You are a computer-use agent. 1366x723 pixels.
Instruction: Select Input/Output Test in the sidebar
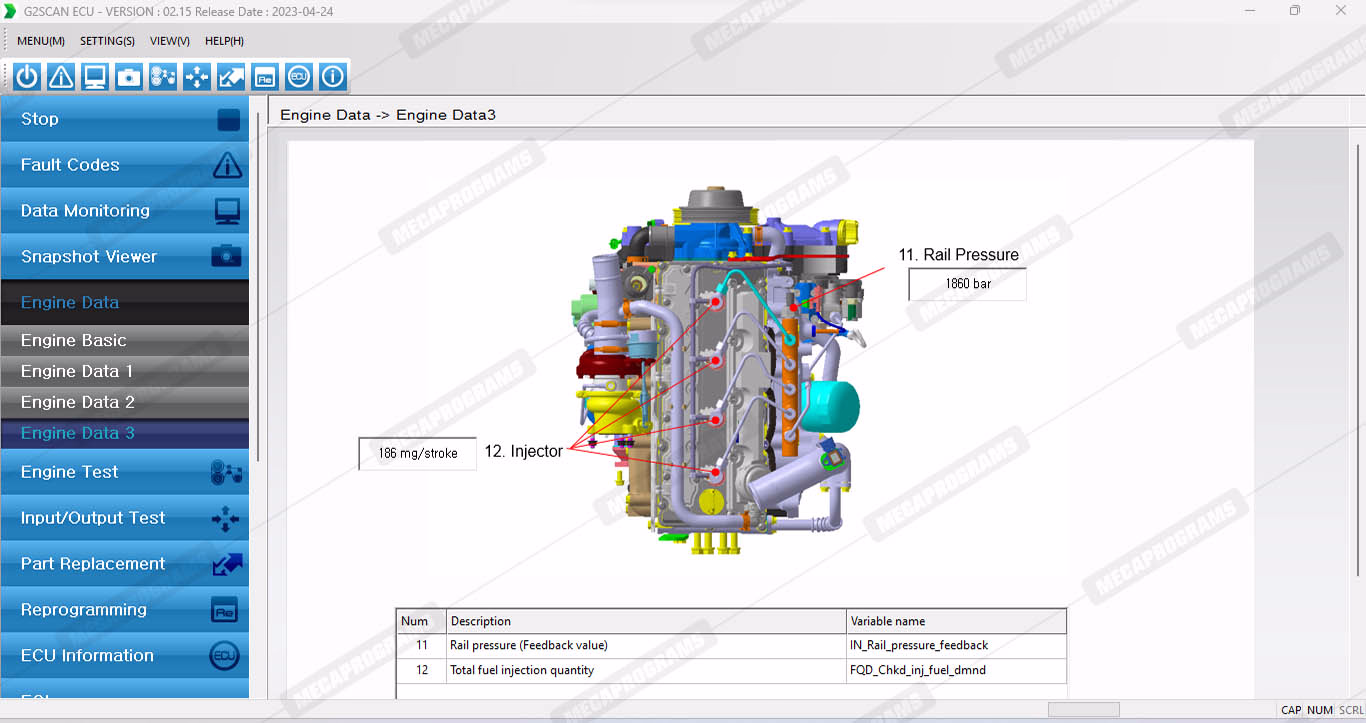coord(125,518)
